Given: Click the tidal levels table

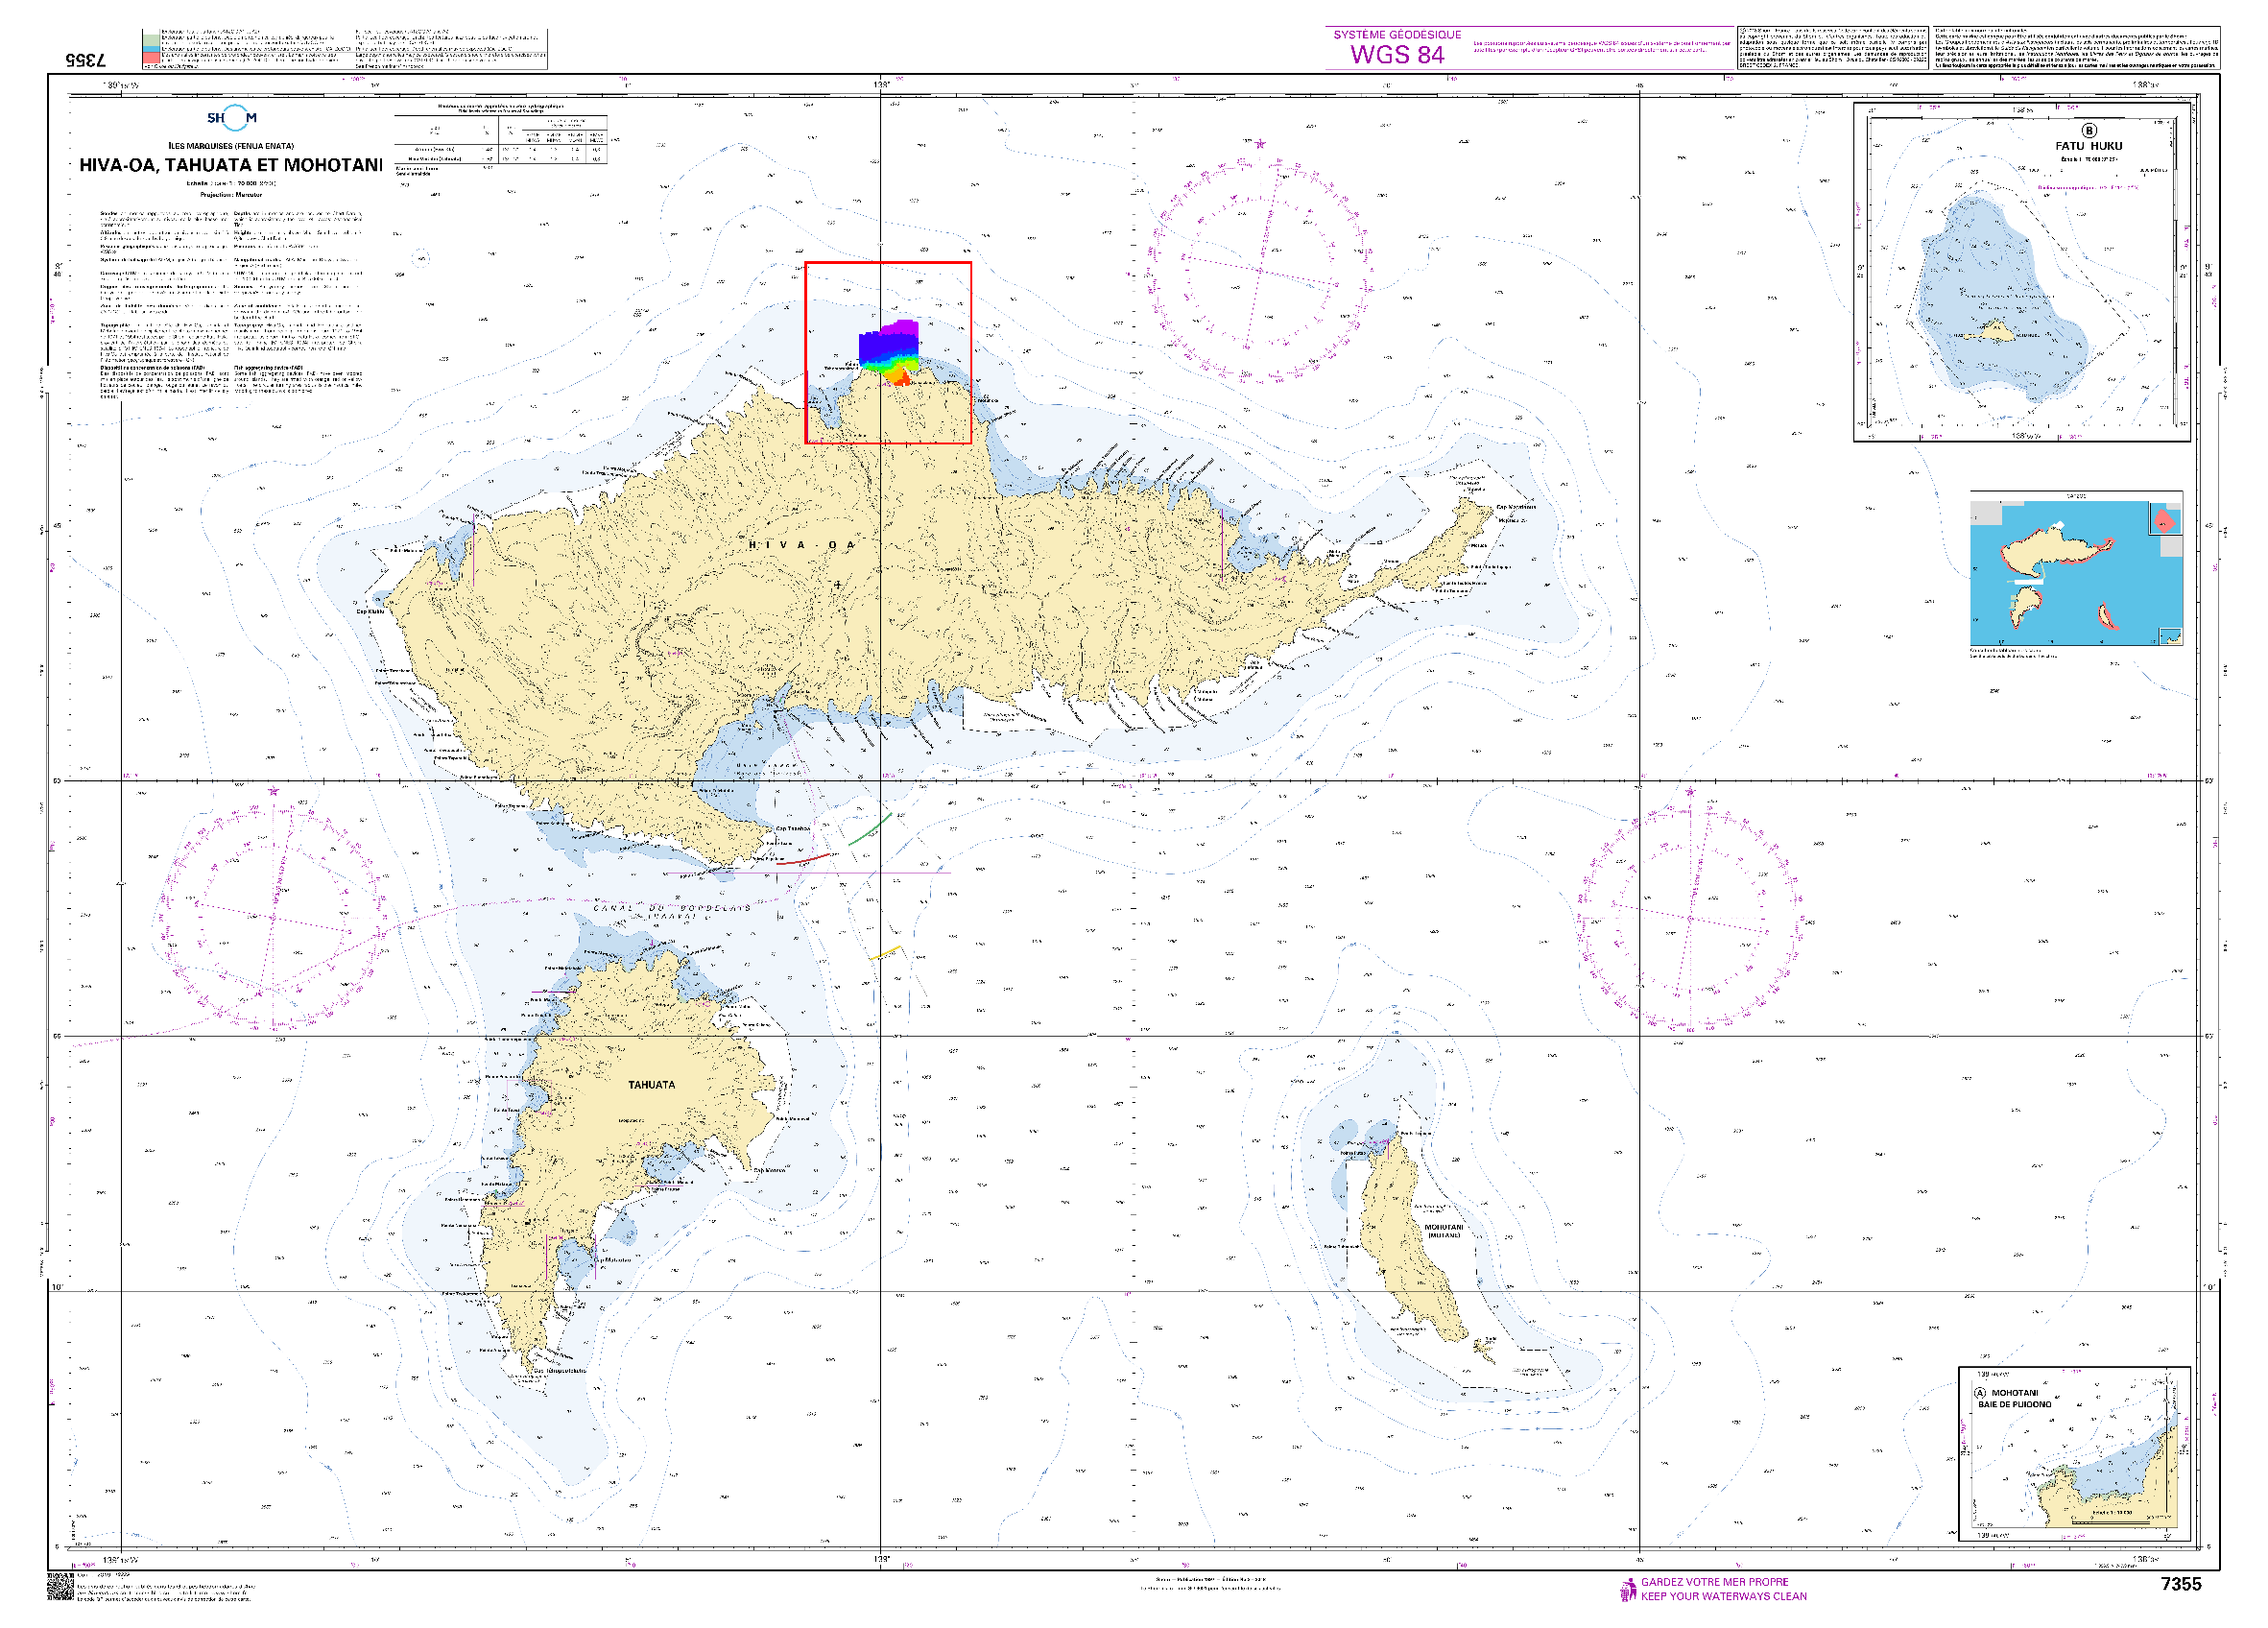Looking at the screenshot, I should (x=500, y=138).
